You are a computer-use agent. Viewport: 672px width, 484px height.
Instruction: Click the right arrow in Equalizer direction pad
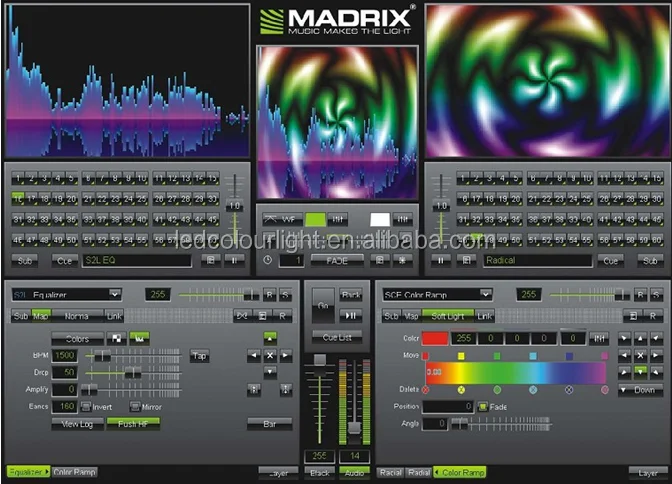[x=286, y=355]
